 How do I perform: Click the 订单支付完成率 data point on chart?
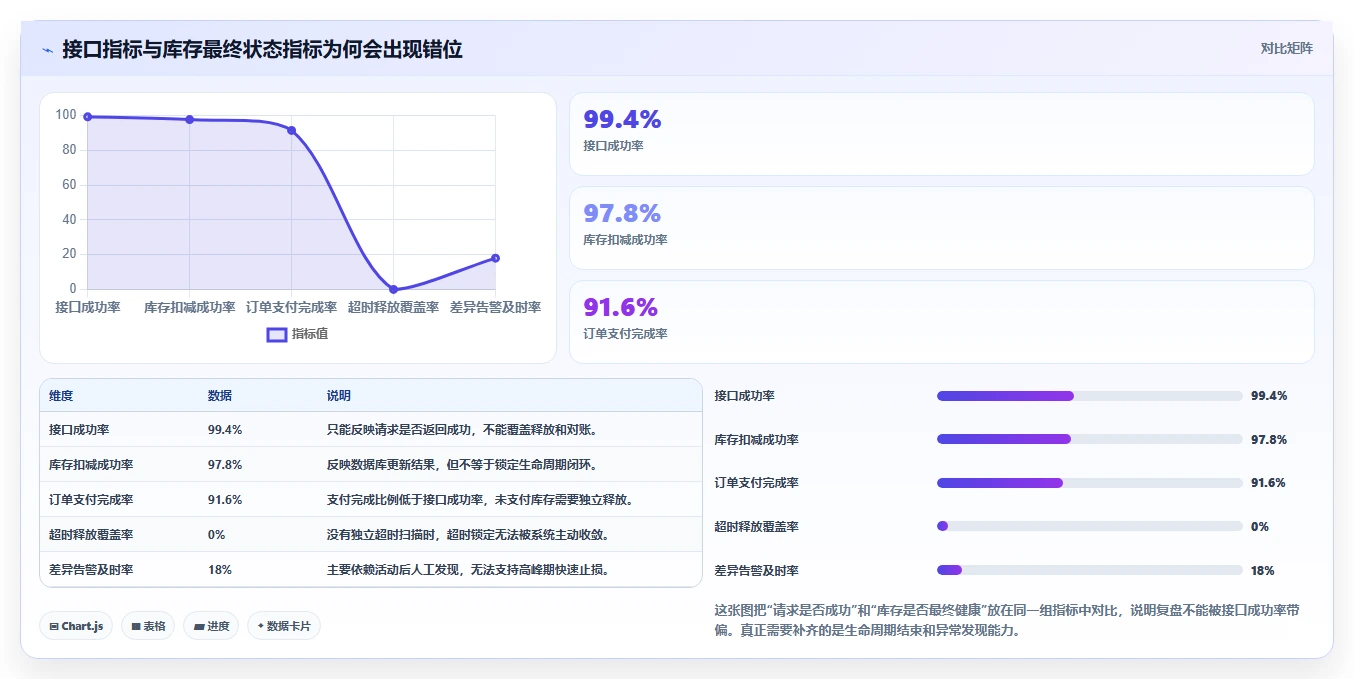coord(292,130)
